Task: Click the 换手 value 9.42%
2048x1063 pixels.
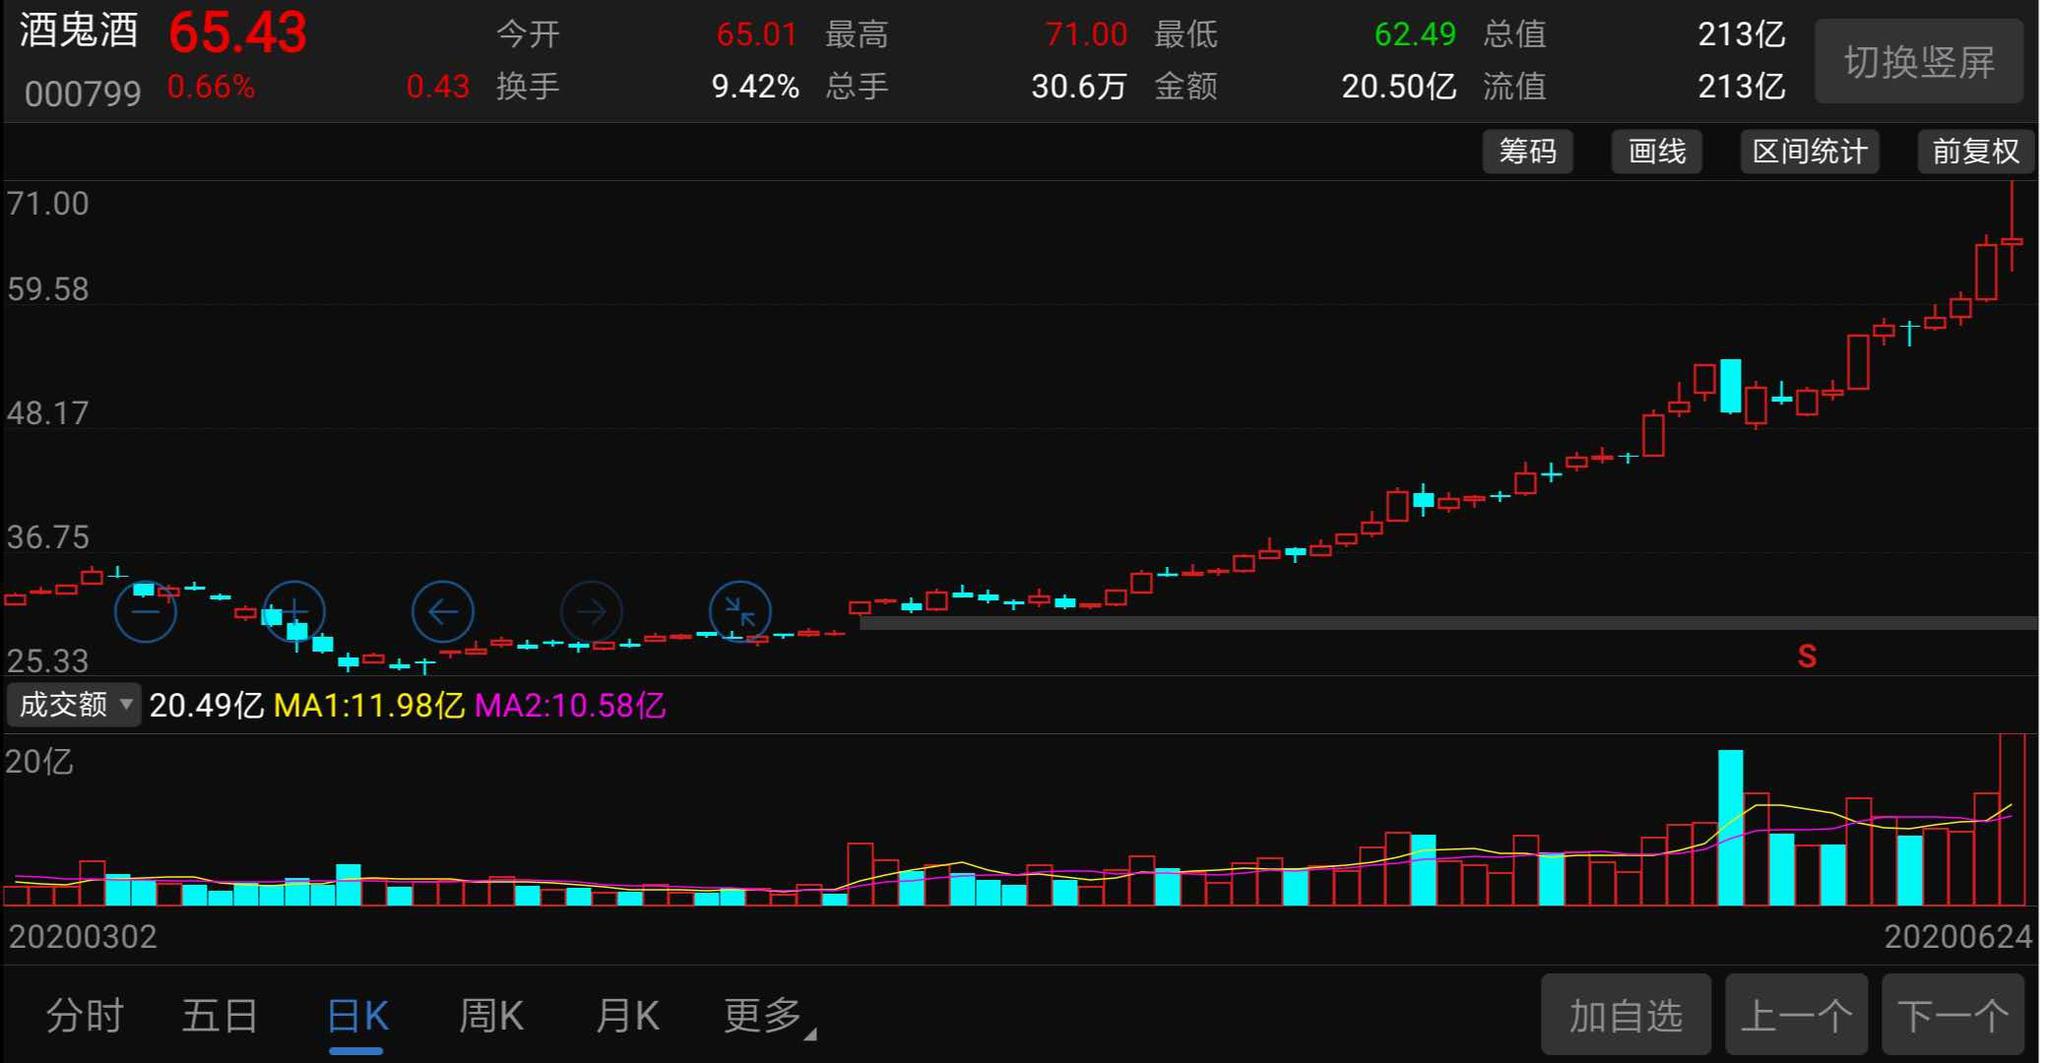Action: [x=755, y=87]
